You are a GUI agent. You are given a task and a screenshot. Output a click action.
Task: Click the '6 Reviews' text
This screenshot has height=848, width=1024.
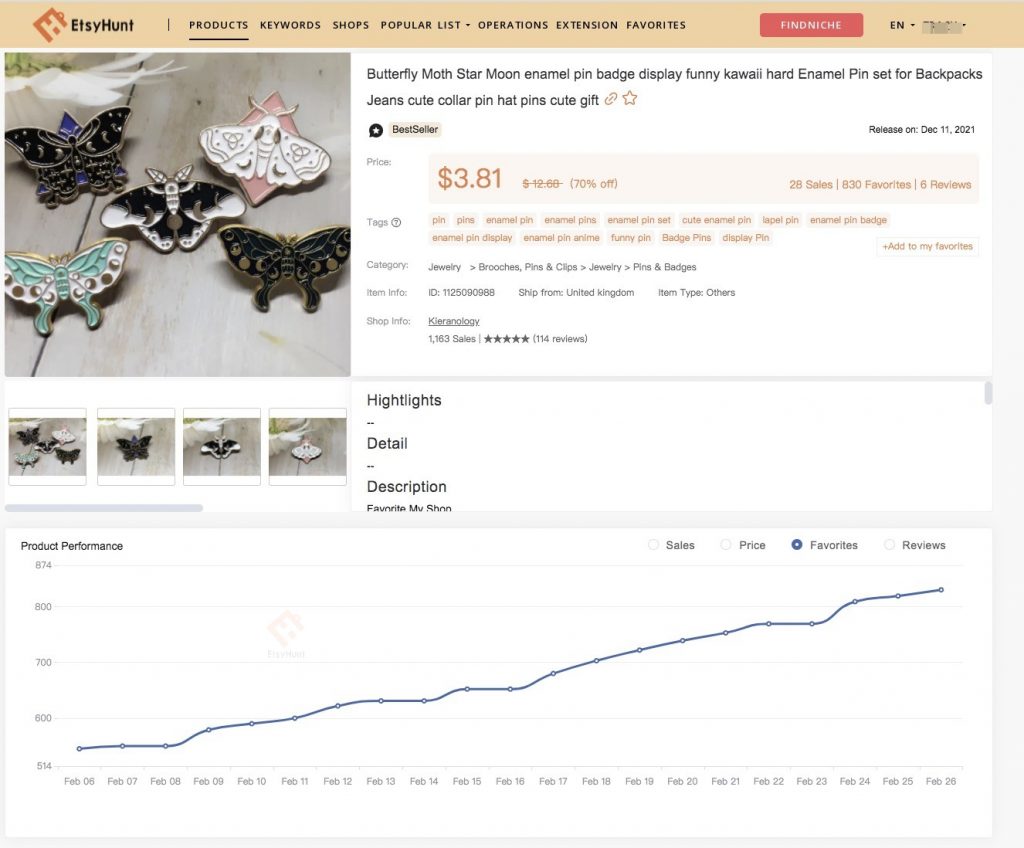click(946, 185)
